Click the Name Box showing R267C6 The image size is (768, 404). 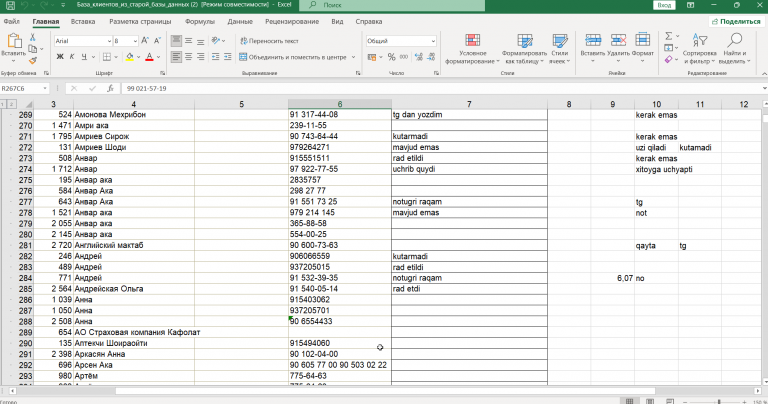click(24, 89)
